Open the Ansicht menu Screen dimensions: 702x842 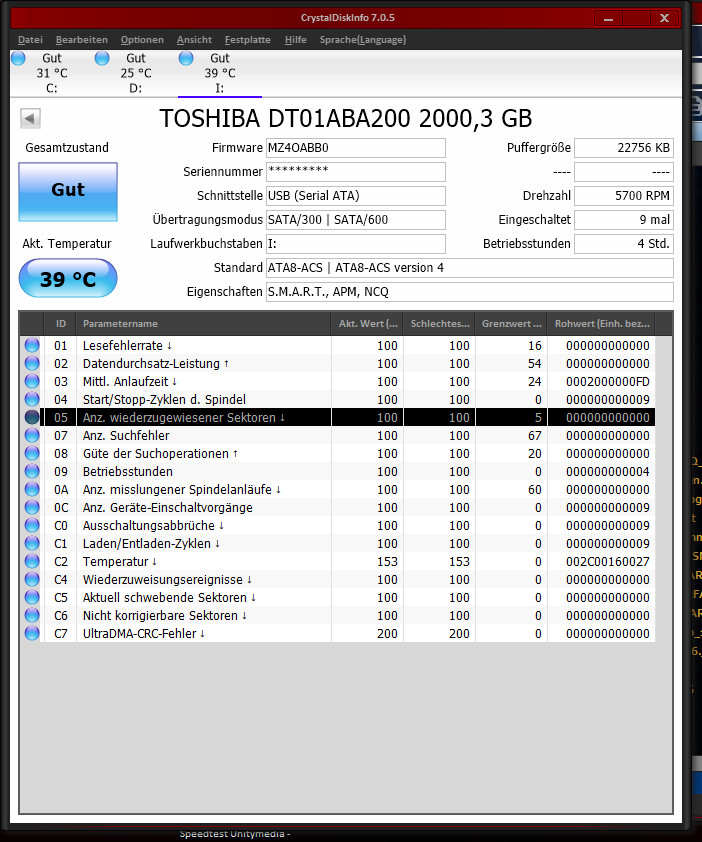(x=194, y=40)
